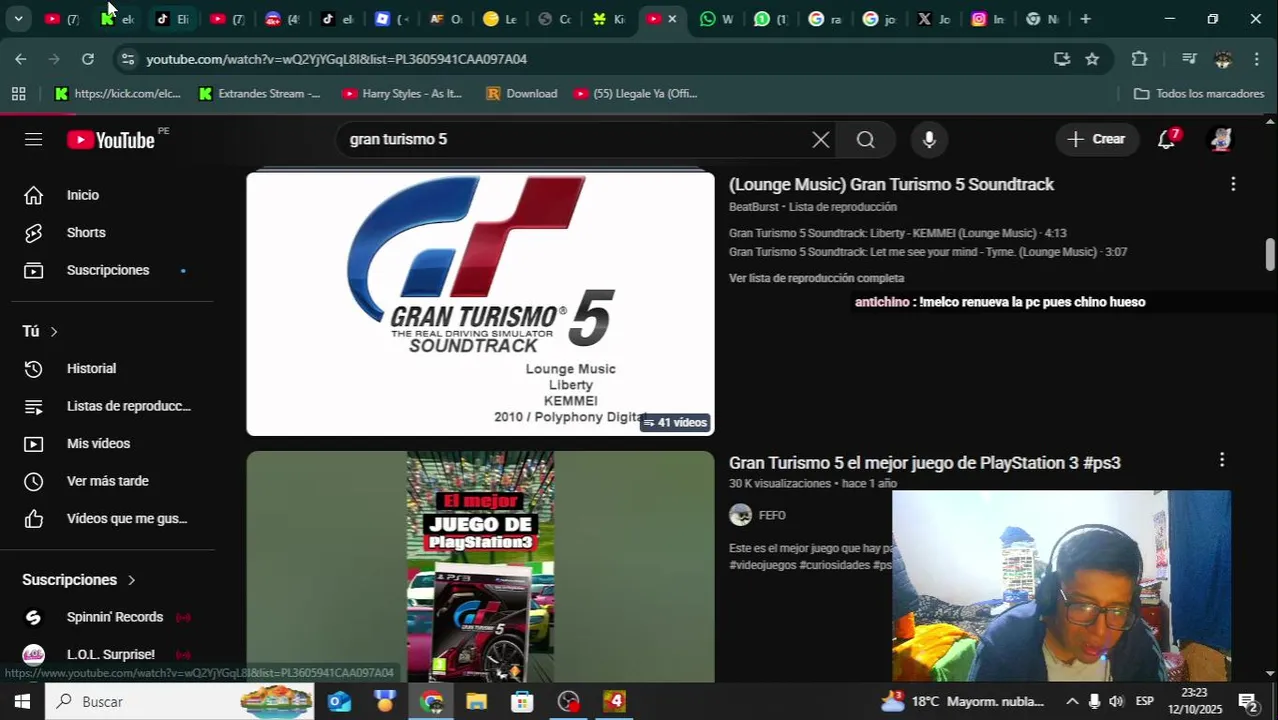Start voice search with the microphone
This screenshot has width=1278, height=720.
[x=929, y=140]
